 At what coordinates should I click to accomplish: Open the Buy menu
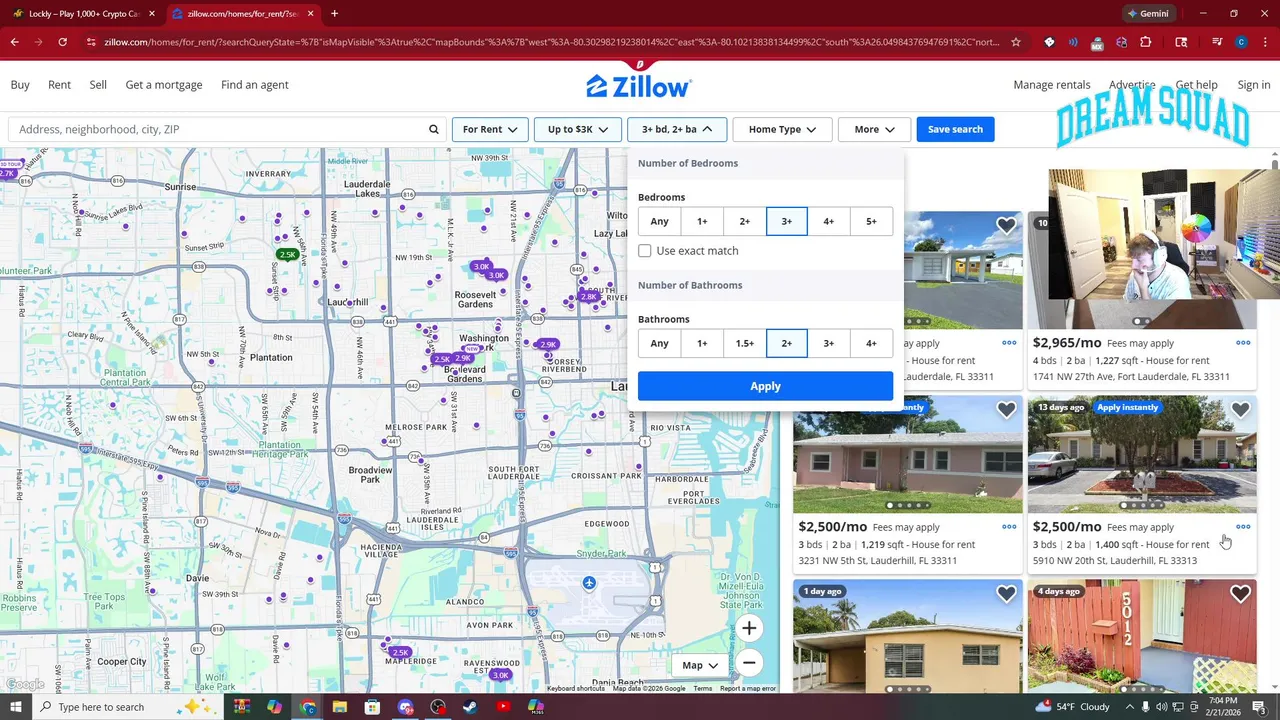[20, 85]
